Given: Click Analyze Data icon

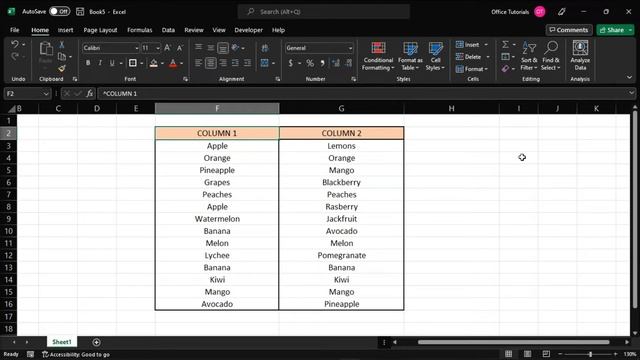Looking at the screenshot, I should (580, 56).
